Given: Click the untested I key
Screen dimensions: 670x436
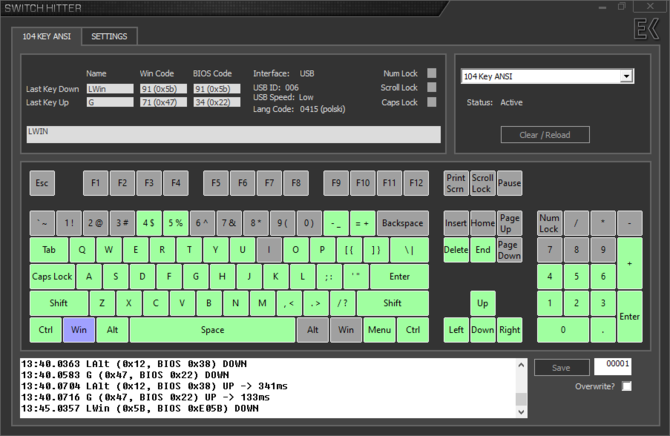Looking at the screenshot, I should 269,250.
